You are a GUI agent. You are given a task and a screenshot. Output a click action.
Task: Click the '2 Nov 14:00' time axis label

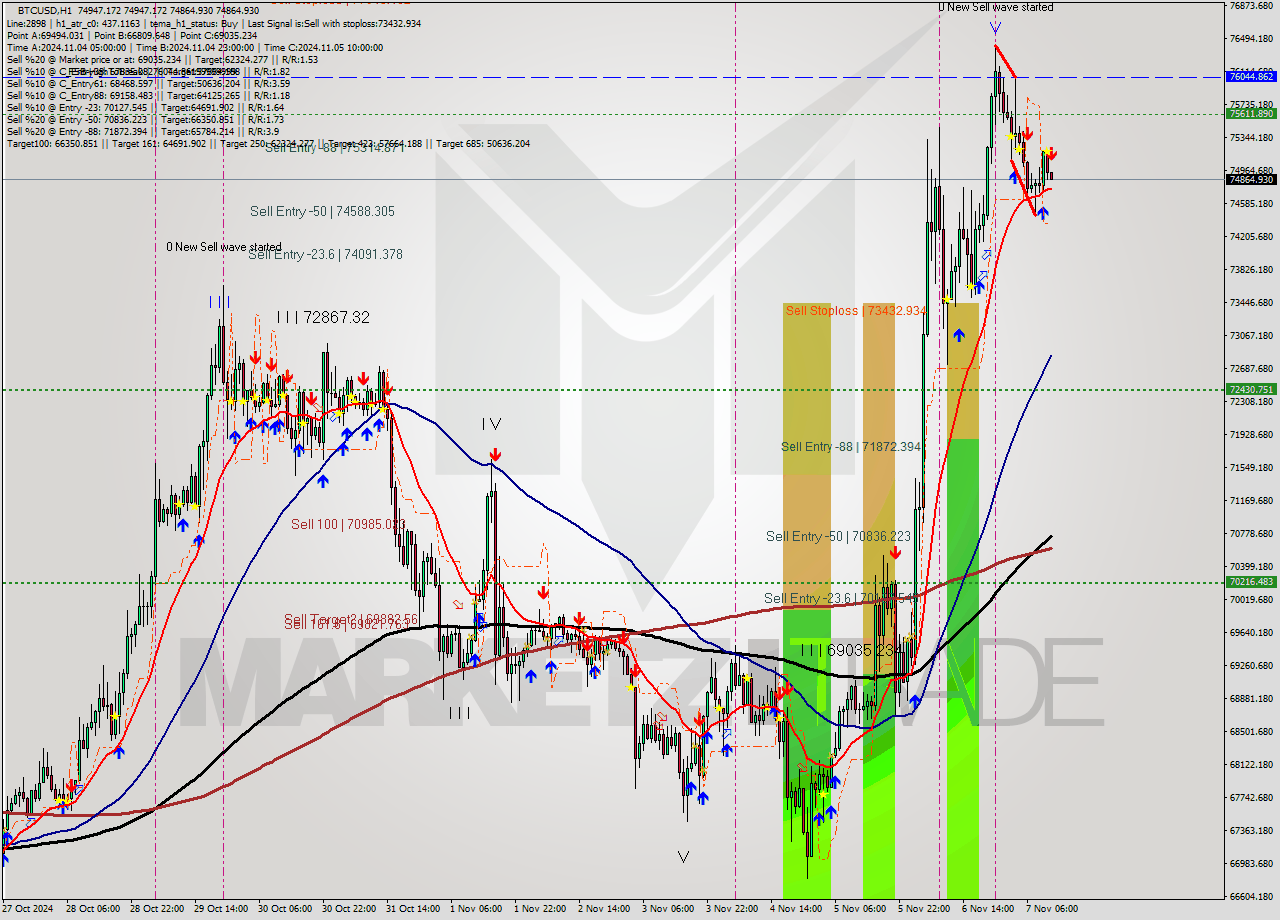coord(605,909)
